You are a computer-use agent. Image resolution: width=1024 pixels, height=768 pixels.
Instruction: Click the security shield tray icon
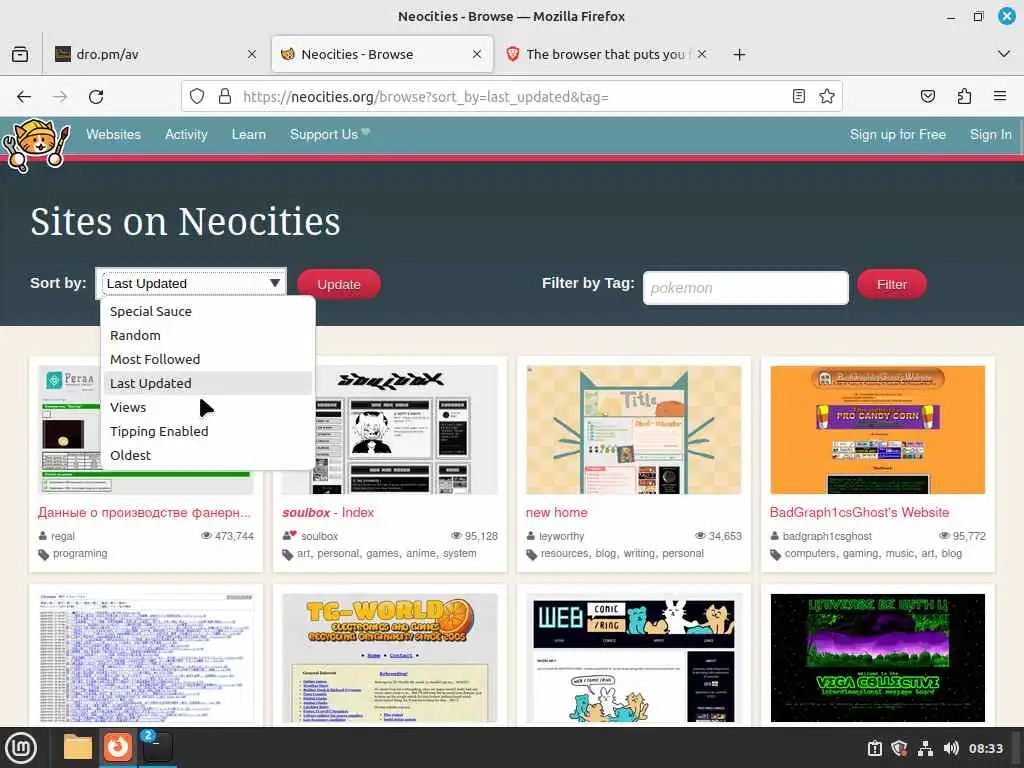(900, 748)
